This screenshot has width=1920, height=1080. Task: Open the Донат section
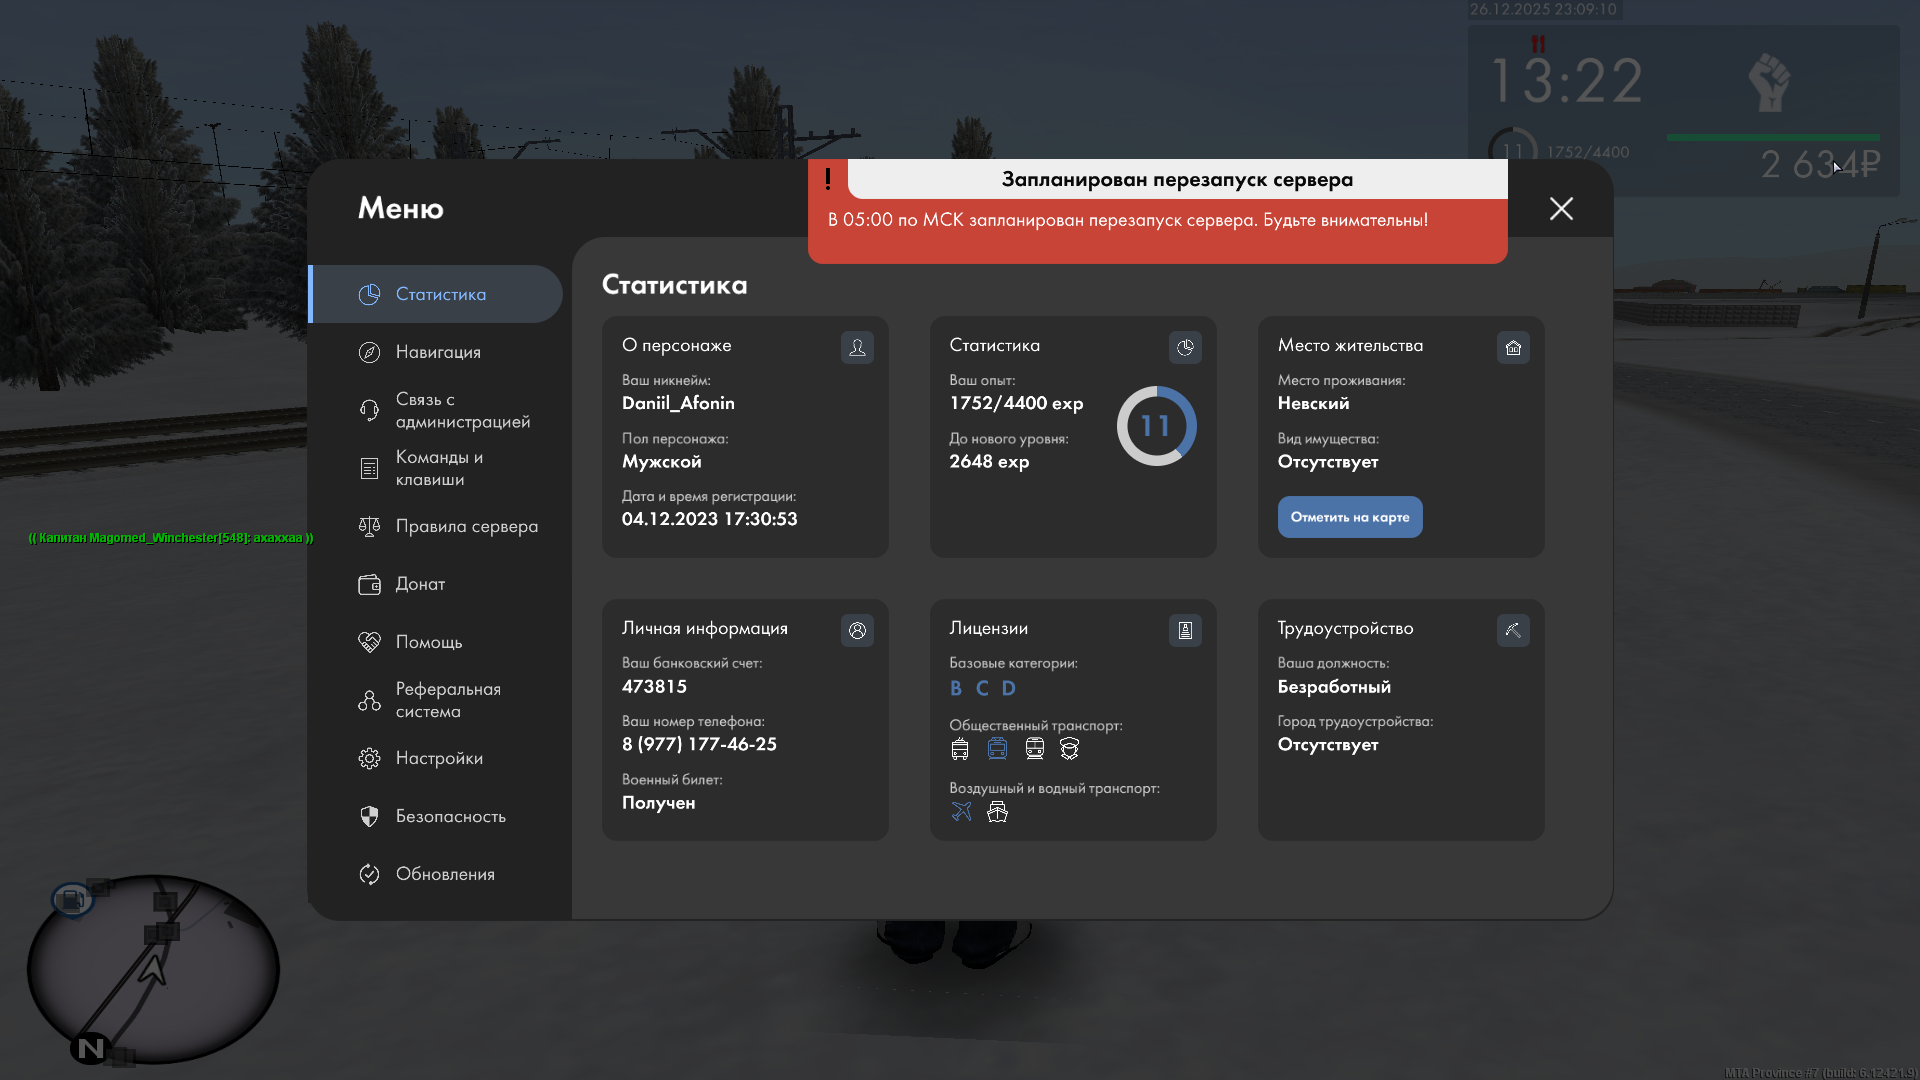click(x=420, y=584)
